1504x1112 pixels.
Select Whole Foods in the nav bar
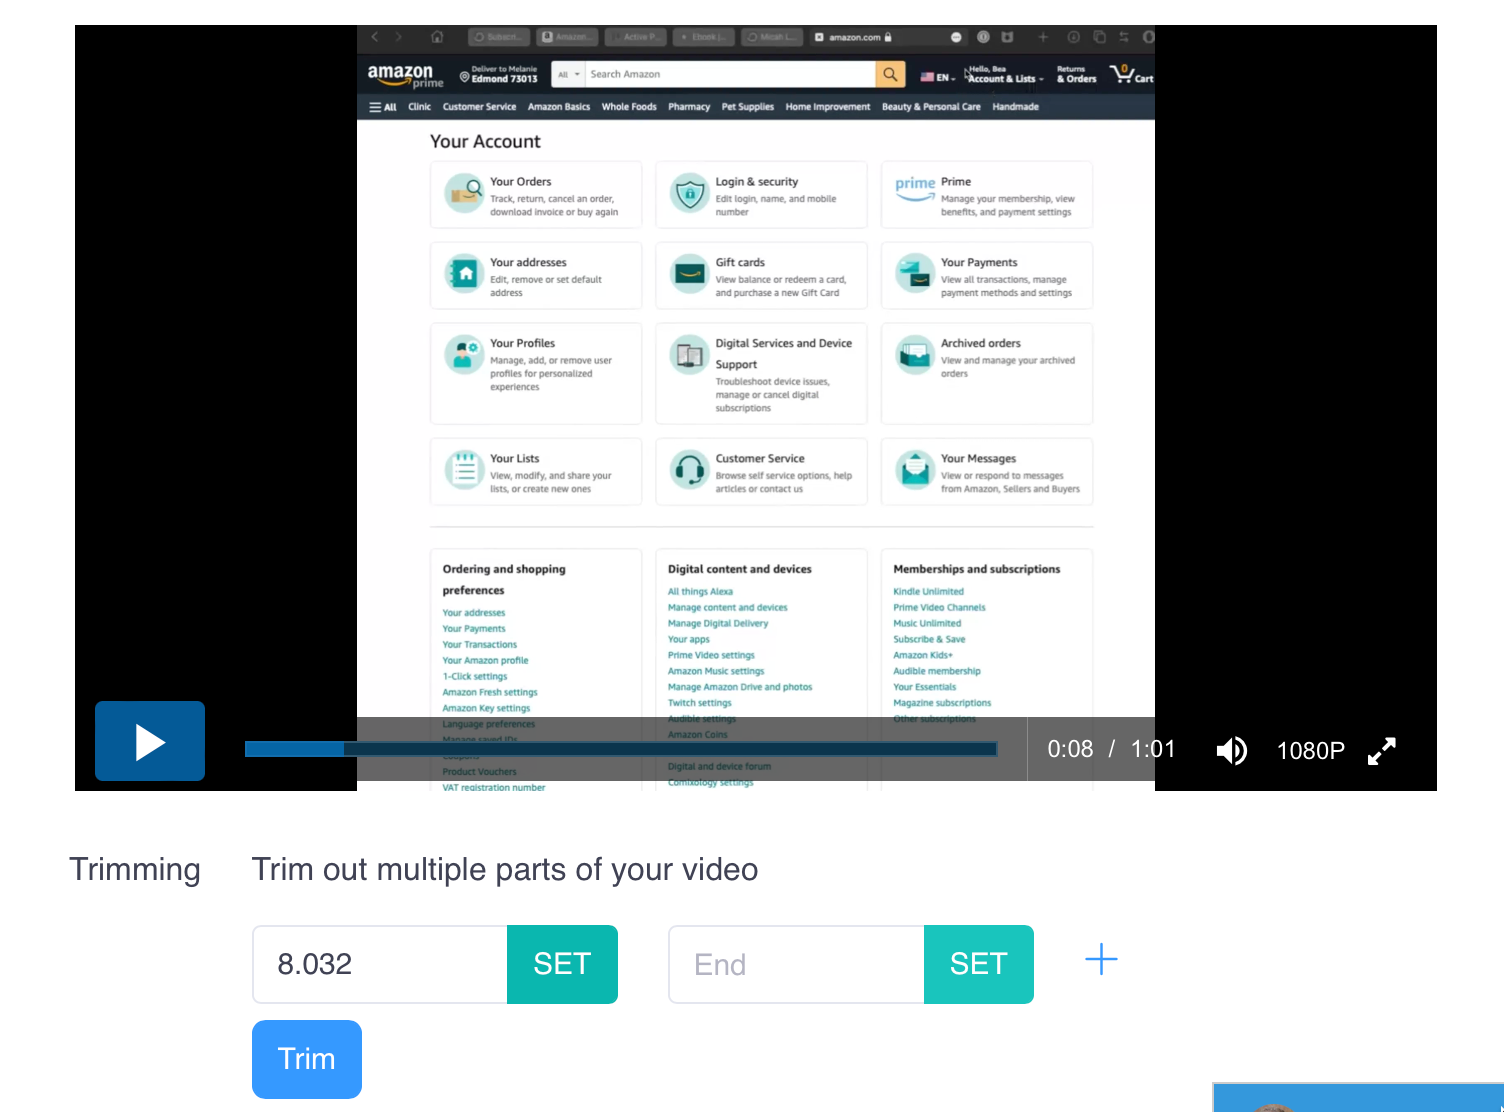coord(629,107)
